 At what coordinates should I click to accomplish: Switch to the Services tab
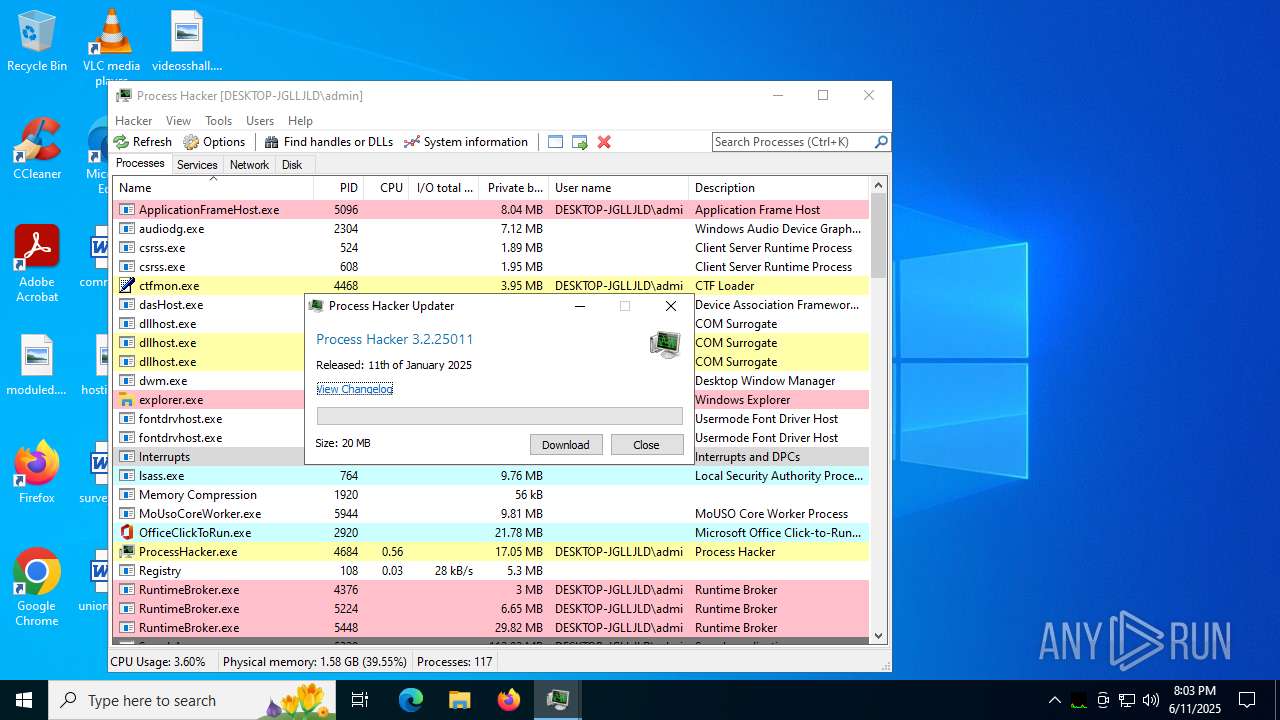197,165
